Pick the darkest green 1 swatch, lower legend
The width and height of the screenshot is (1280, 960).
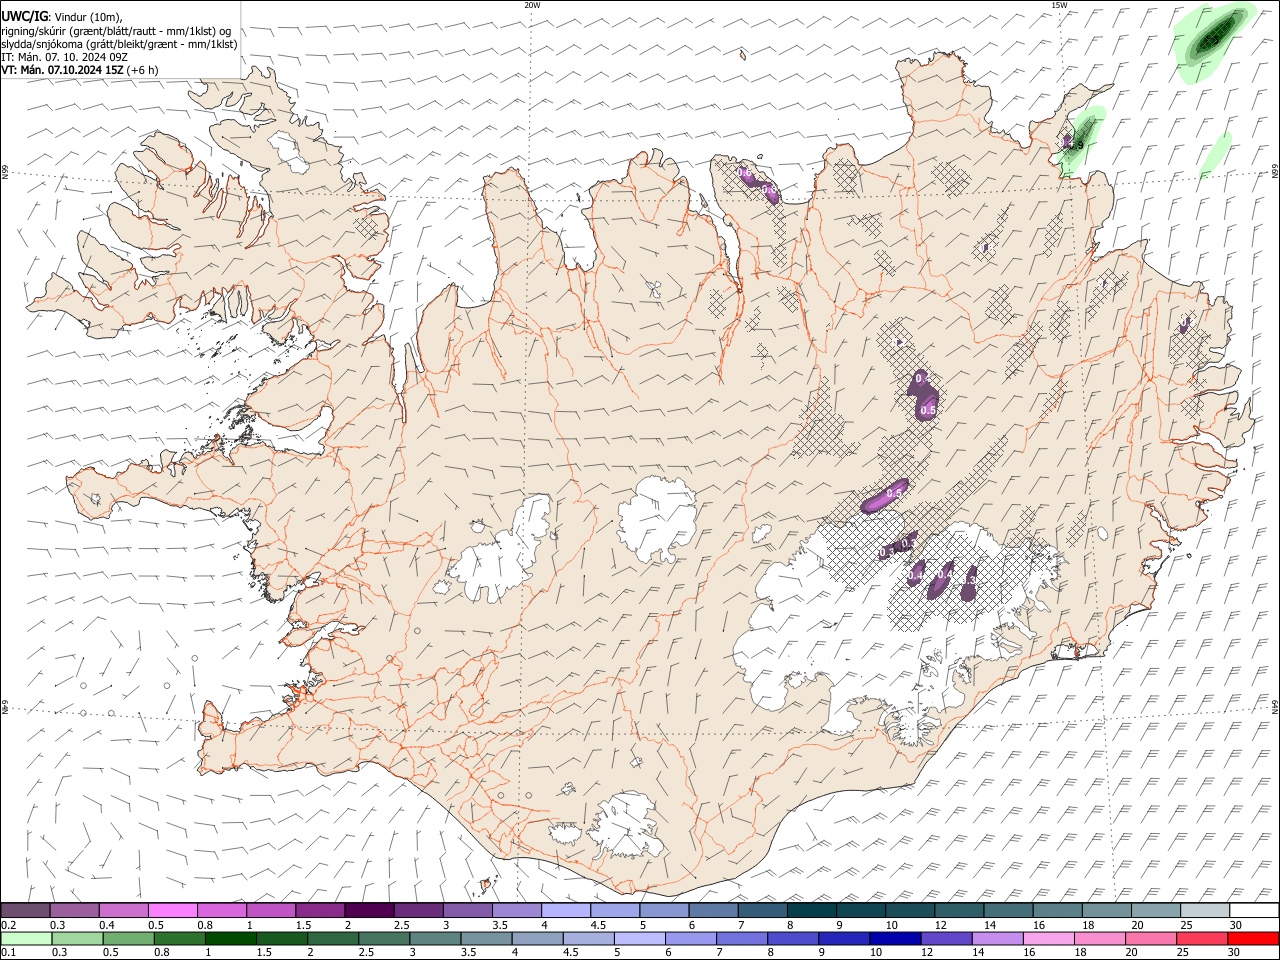(231, 938)
